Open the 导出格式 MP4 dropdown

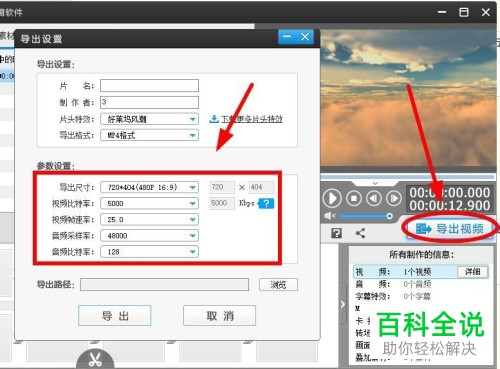pyautogui.click(x=149, y=135)
